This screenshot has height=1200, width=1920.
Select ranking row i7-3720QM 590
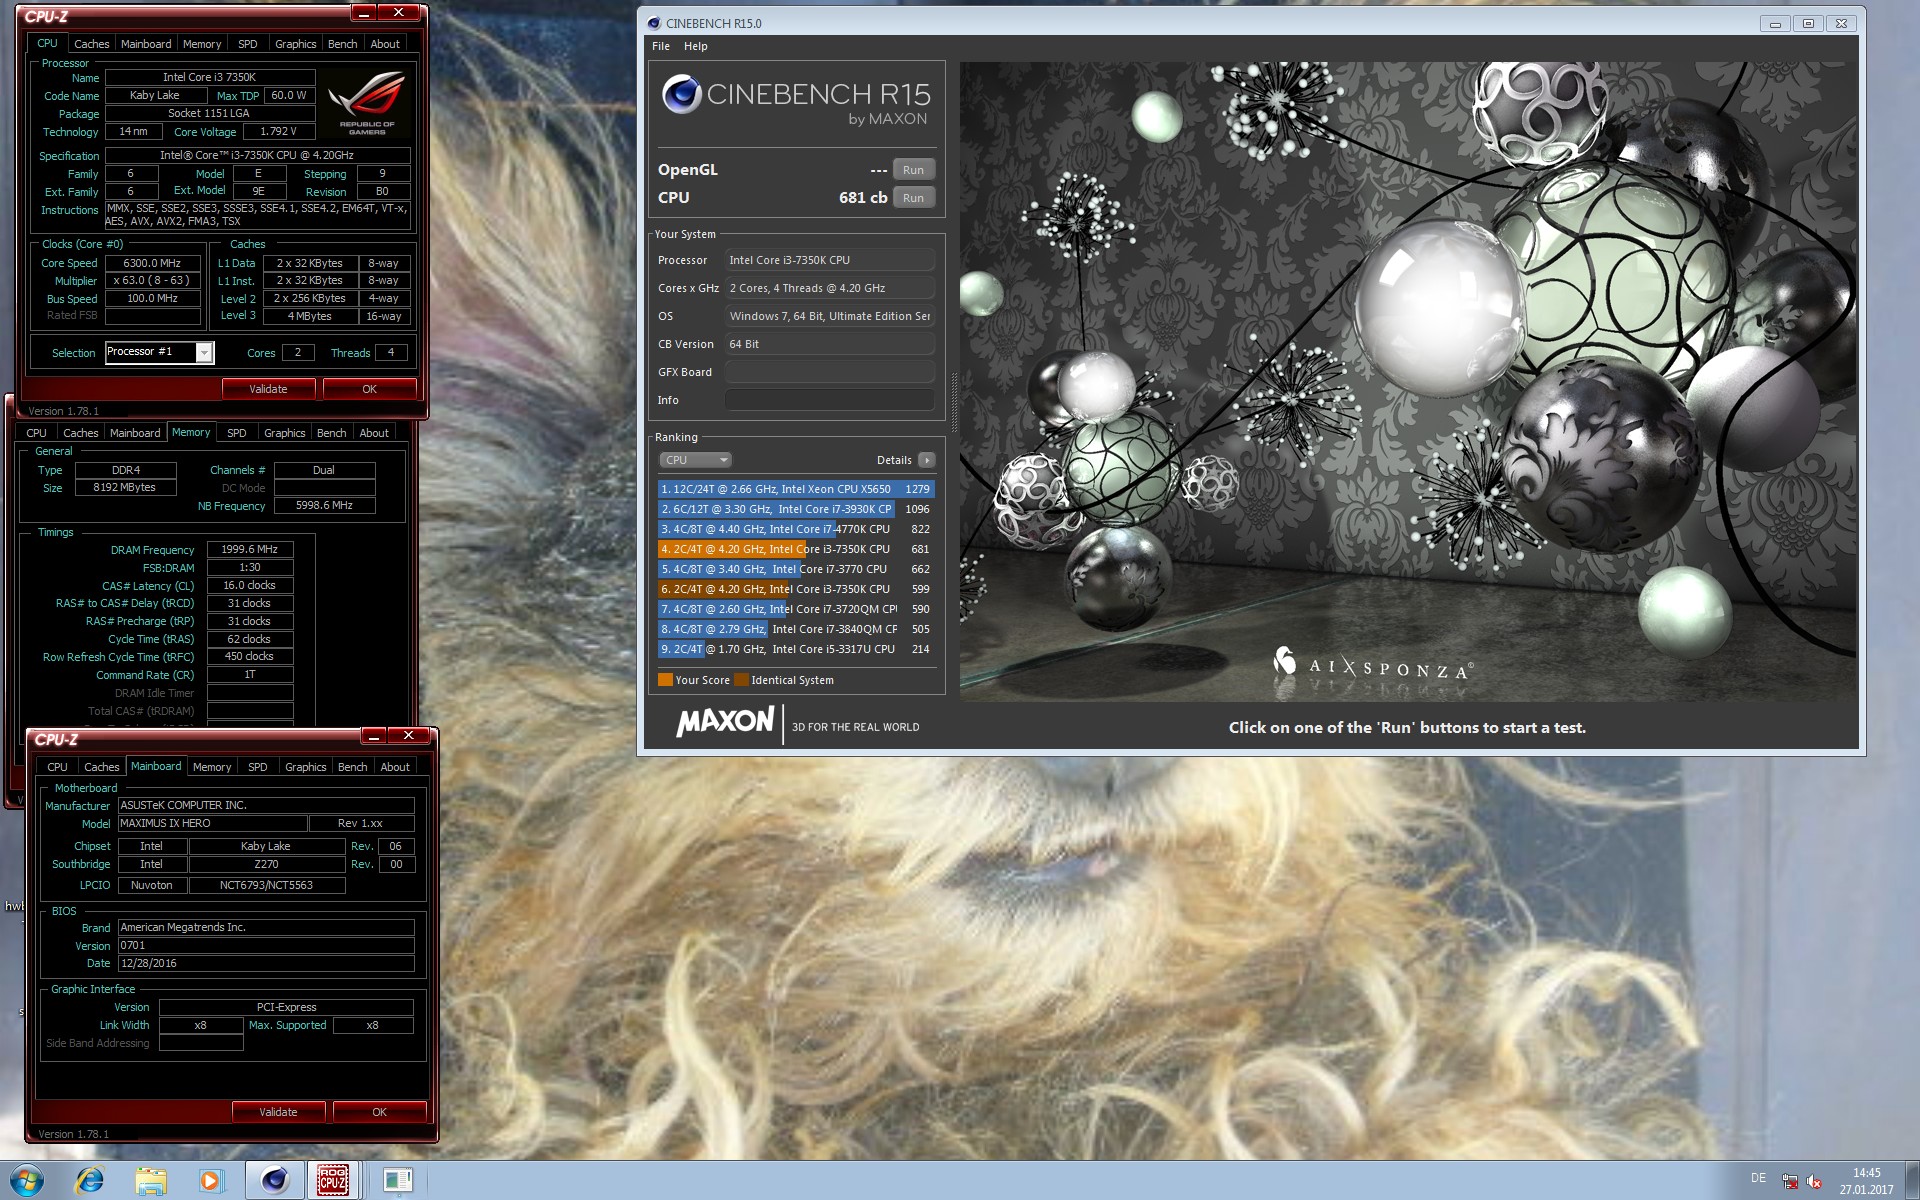point(796,609)
